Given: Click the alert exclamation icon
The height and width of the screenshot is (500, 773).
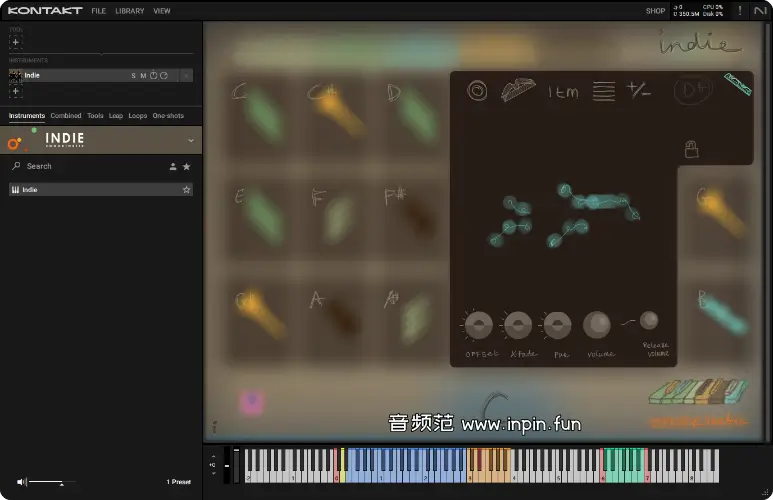Looking at the screenshot, I should pyautogui.click(x=739, y=11).
